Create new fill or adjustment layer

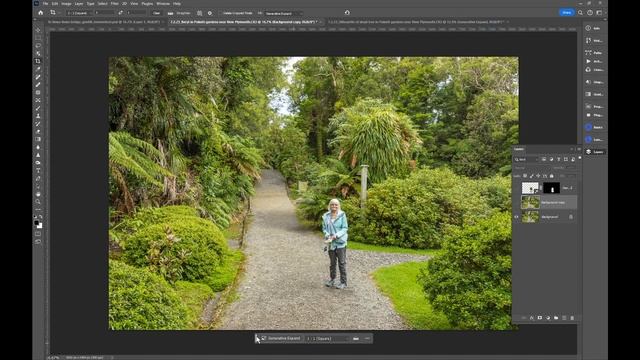(x=548, y=318)
